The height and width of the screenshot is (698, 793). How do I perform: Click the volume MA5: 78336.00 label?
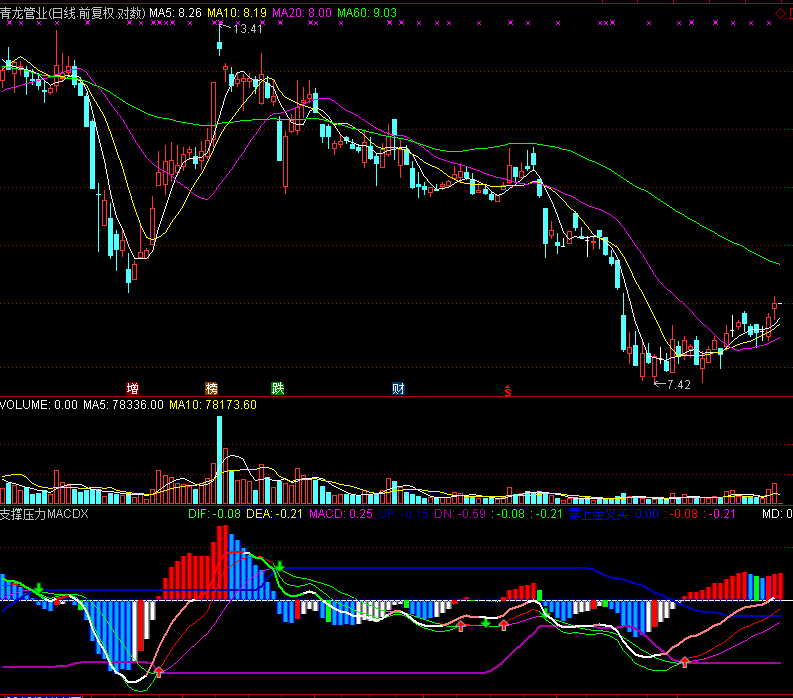123,405
